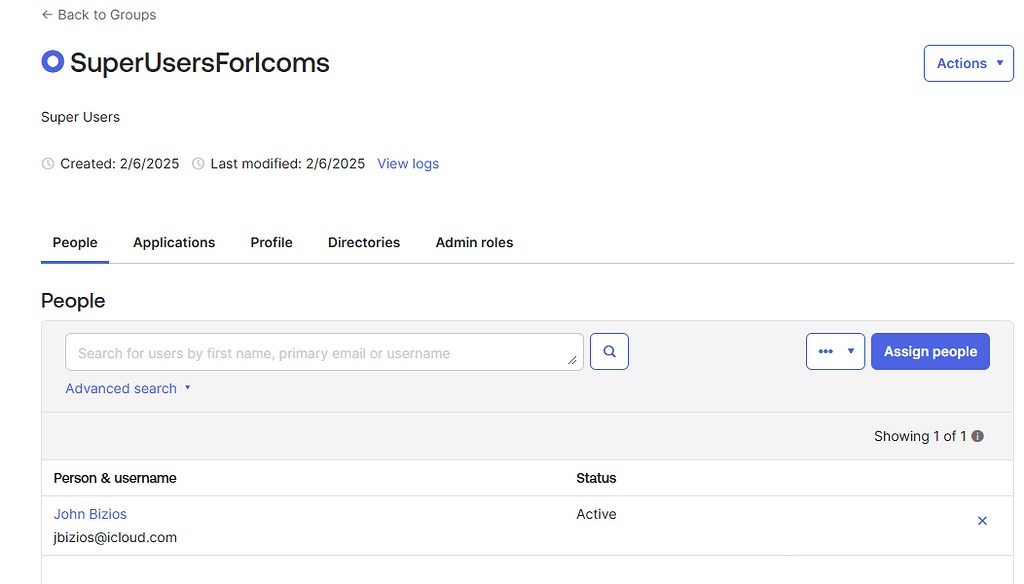Remove John Bizios using the X icon

(982, 521)
